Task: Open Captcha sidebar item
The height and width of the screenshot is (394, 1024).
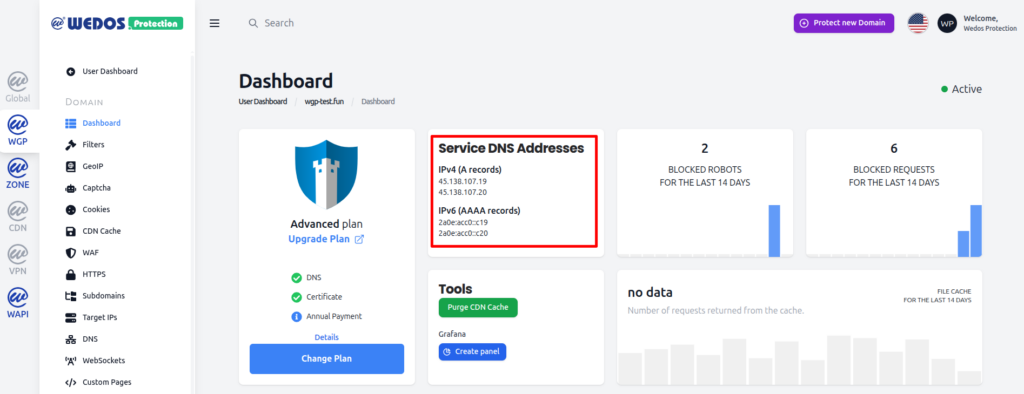Action: pos(88,188)
